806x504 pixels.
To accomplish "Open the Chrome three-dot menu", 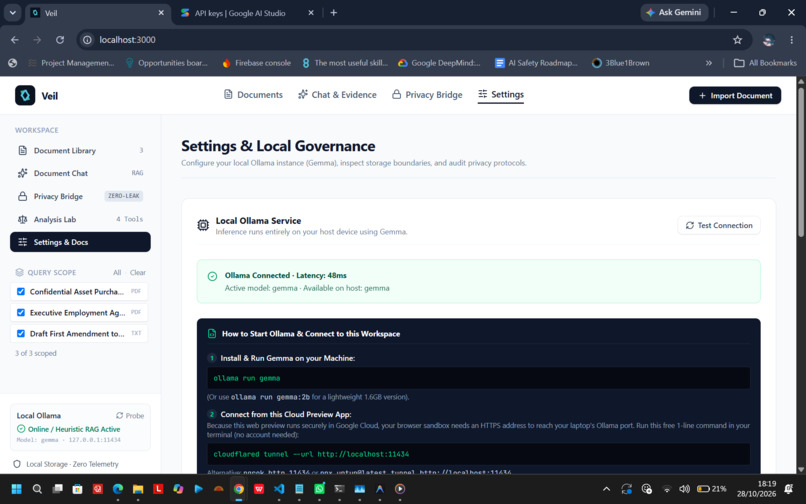I will (791, 40).
